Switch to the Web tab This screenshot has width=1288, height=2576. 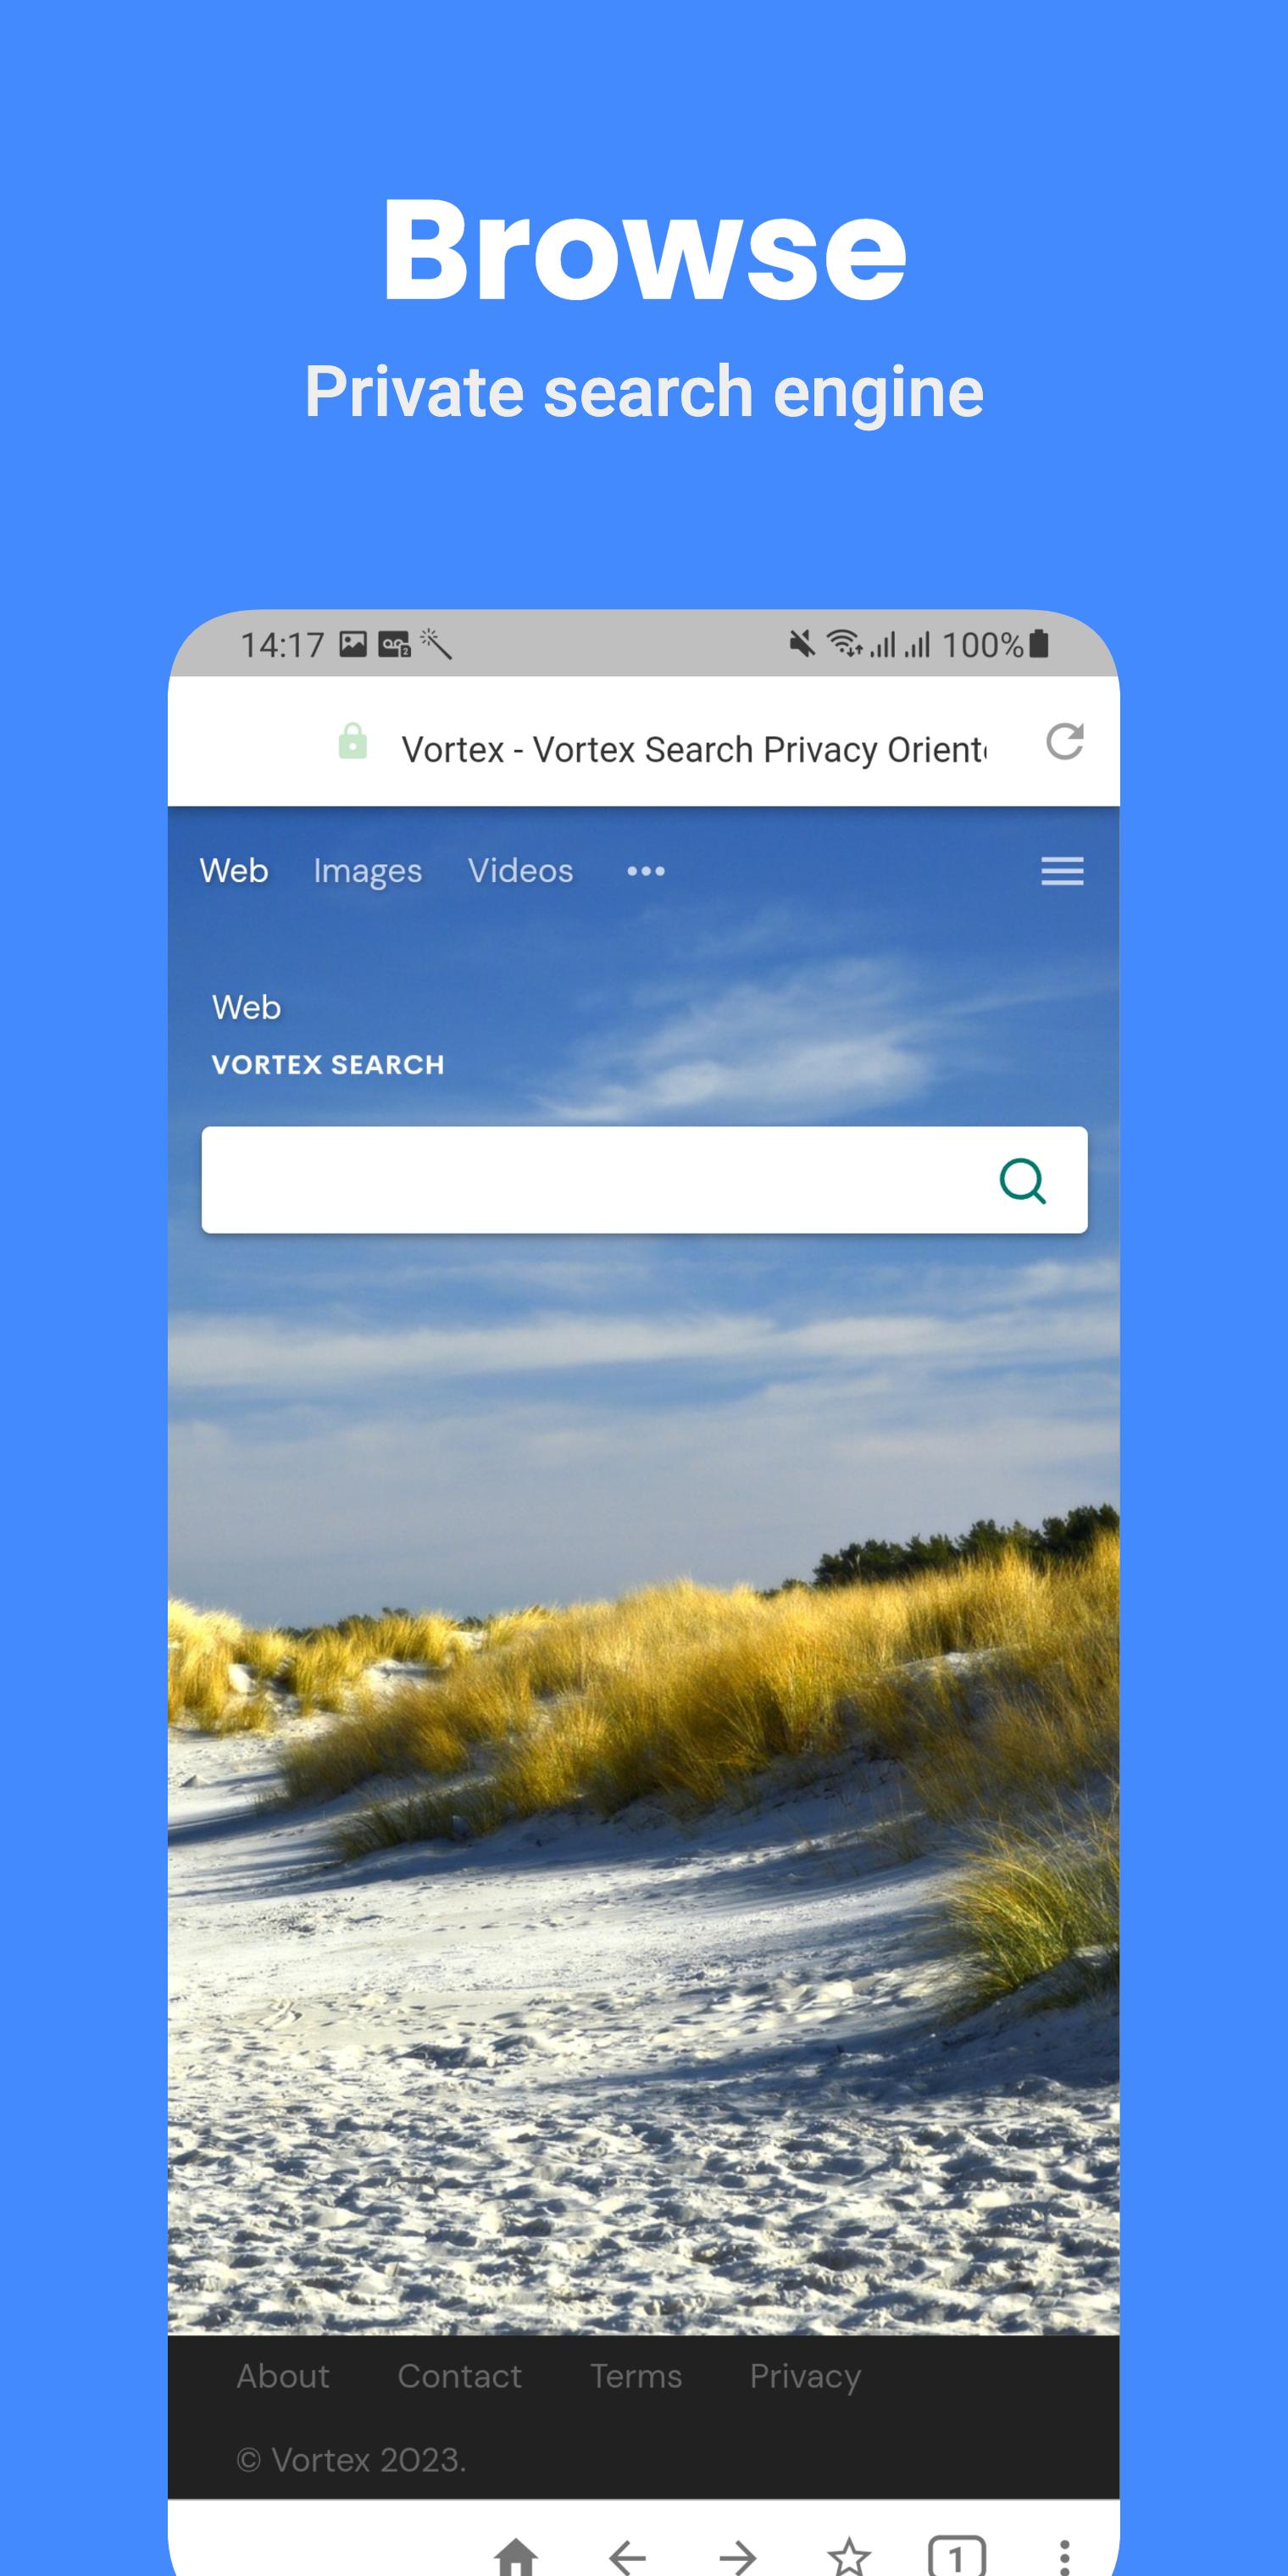coord(234,870)
